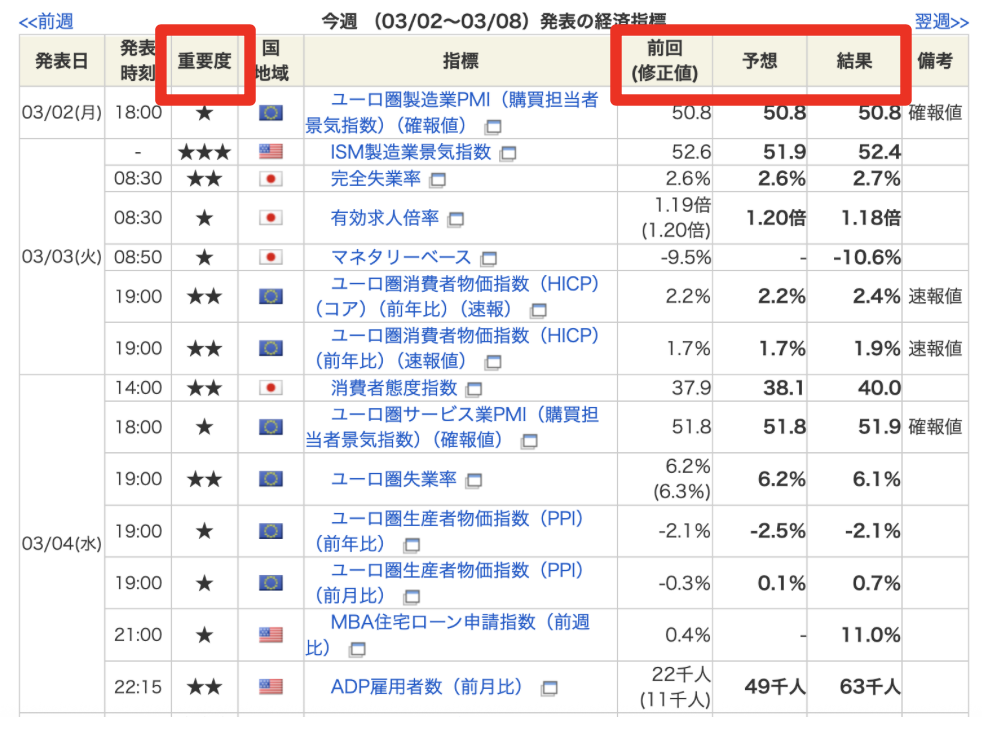Click US flag icon in ISM row

[270, 152]
